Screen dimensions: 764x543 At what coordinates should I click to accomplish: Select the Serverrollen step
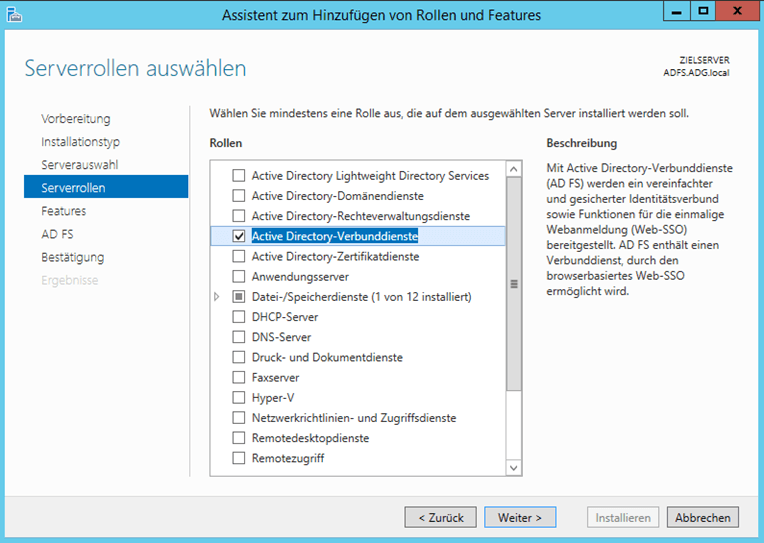click(x=106, y=187)
